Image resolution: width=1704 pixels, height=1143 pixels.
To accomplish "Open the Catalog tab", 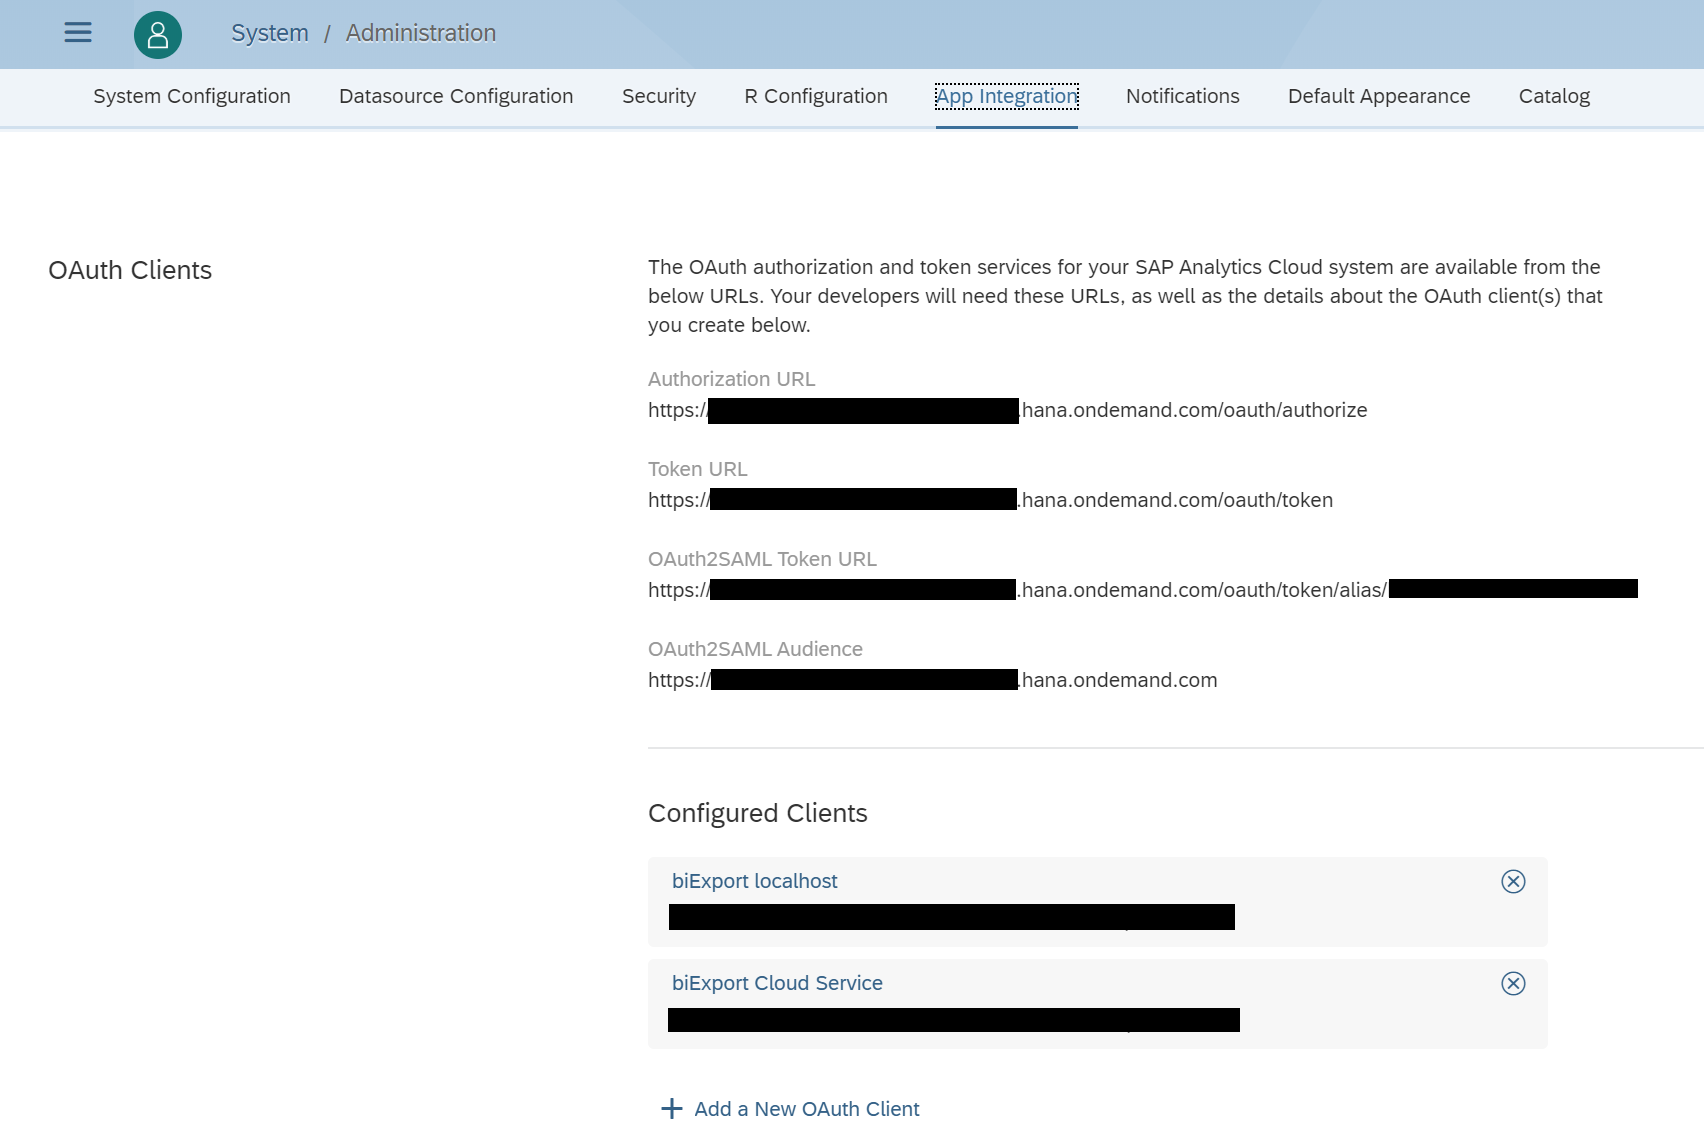I will coord(1554,96).
